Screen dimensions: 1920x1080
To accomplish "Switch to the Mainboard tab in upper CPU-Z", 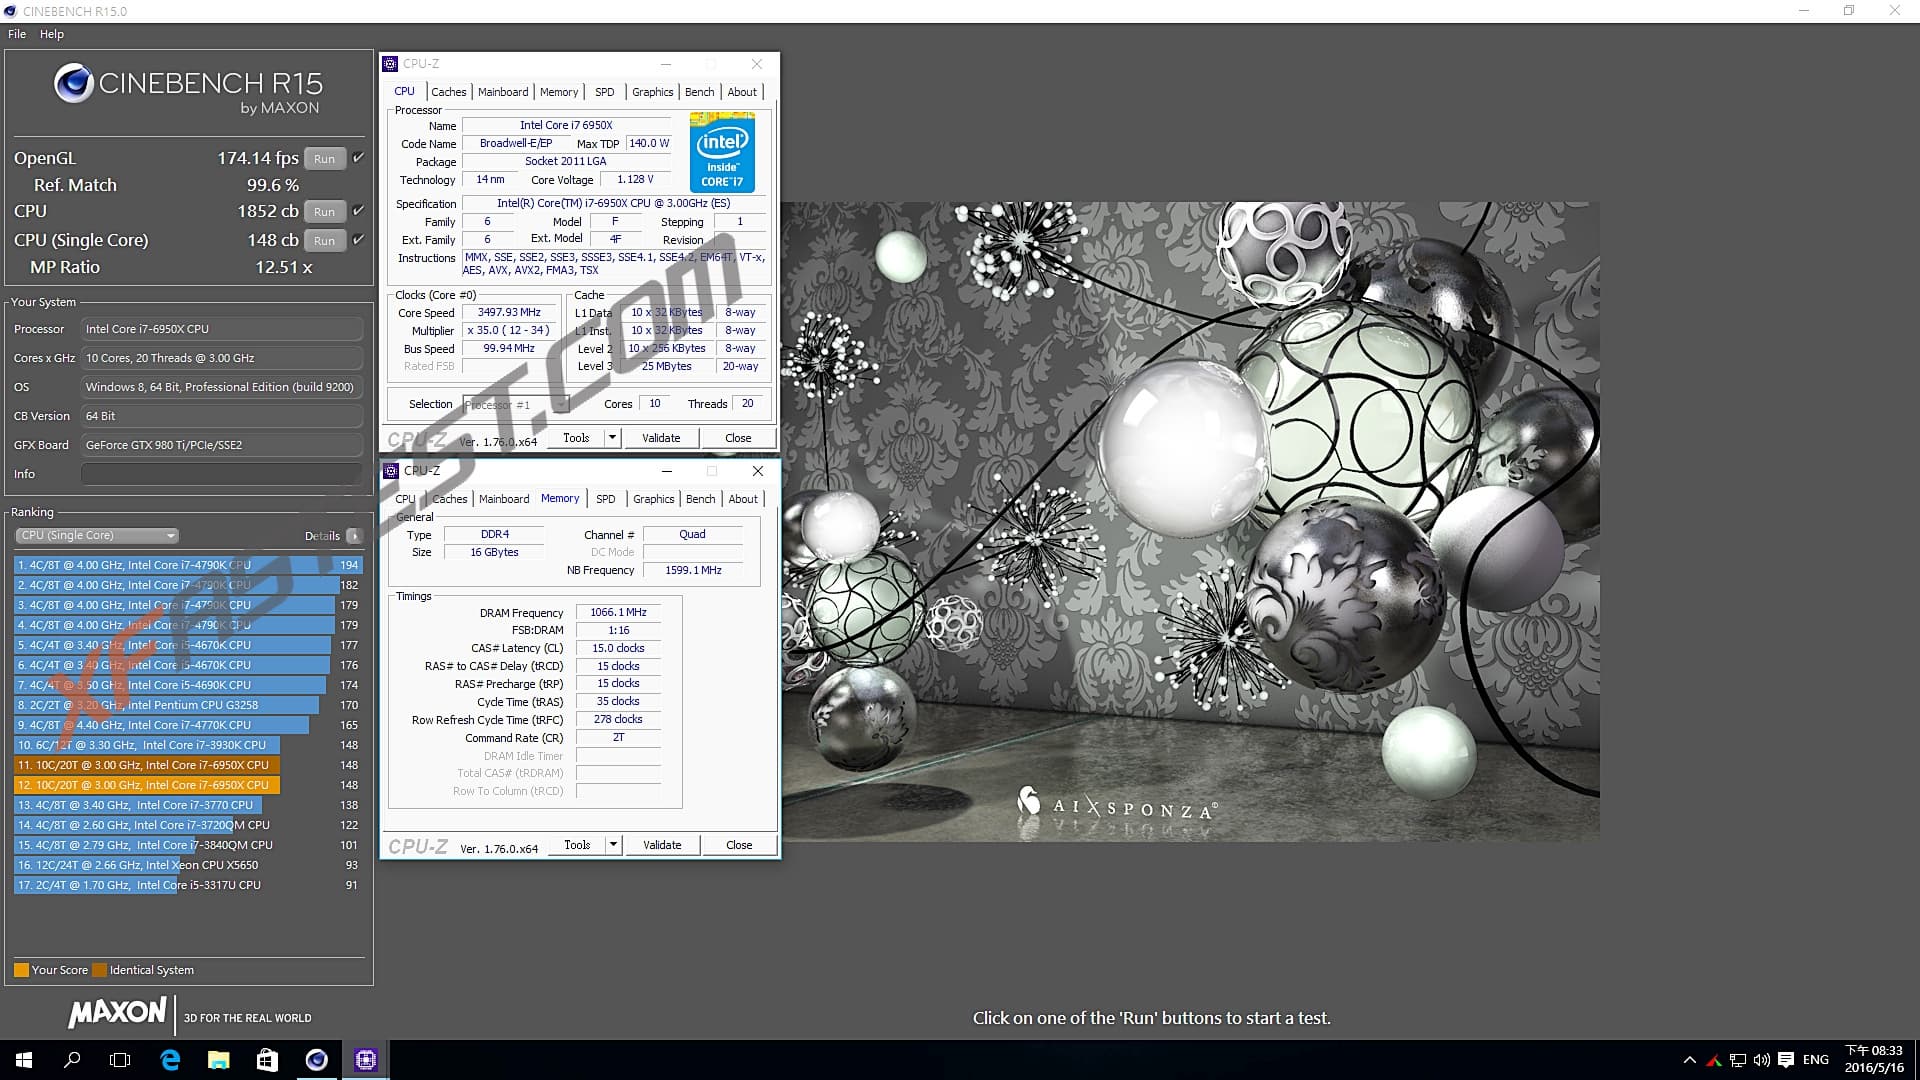I will (502, 92).
